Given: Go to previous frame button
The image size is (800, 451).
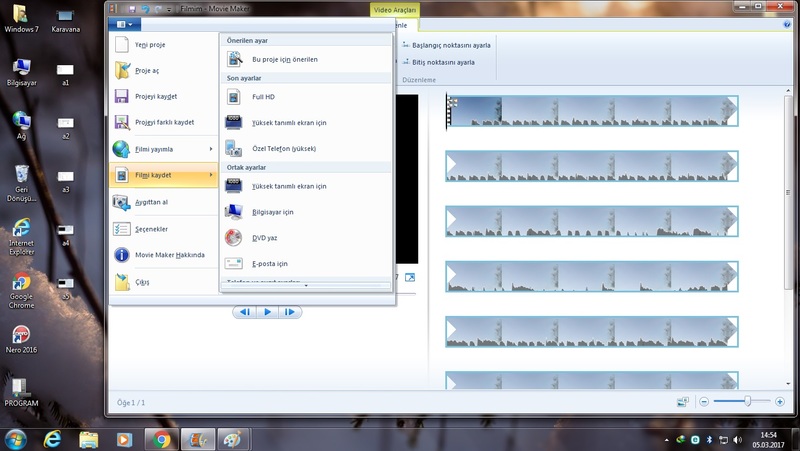Looking at the screenshot, I should tap(245, 312).
